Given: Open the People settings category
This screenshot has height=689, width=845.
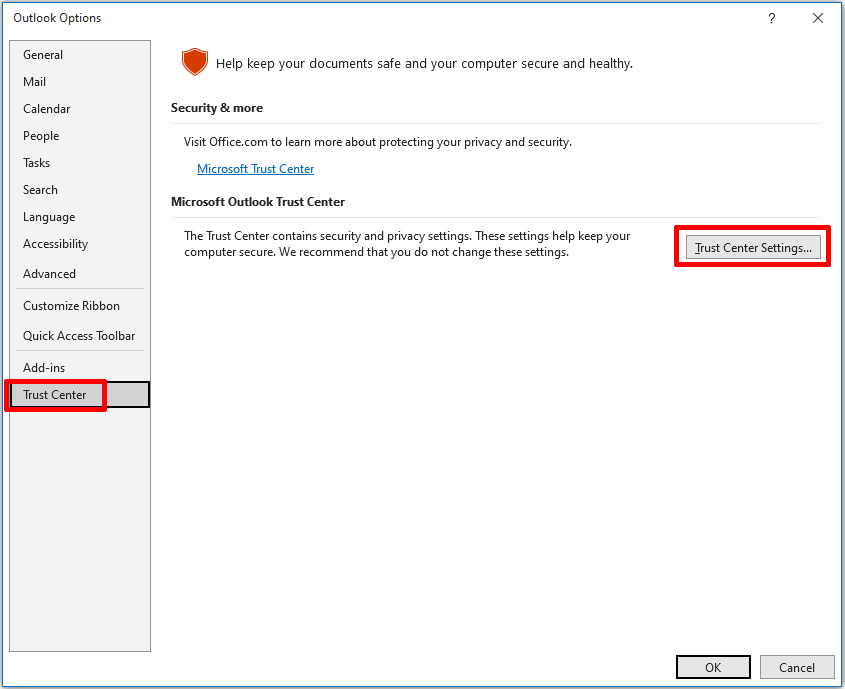Looking at the screenshot, I should tap(41, 136).
